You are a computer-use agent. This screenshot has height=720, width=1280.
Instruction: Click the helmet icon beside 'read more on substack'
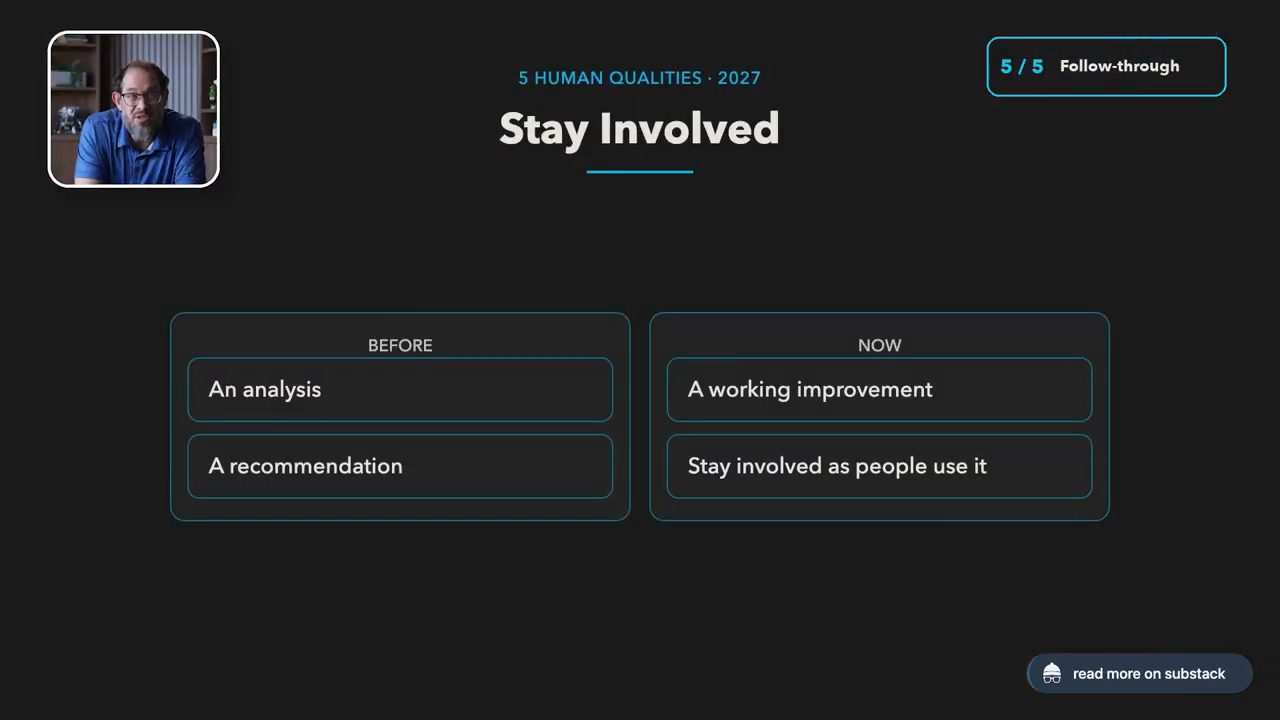pos(1052,674)
